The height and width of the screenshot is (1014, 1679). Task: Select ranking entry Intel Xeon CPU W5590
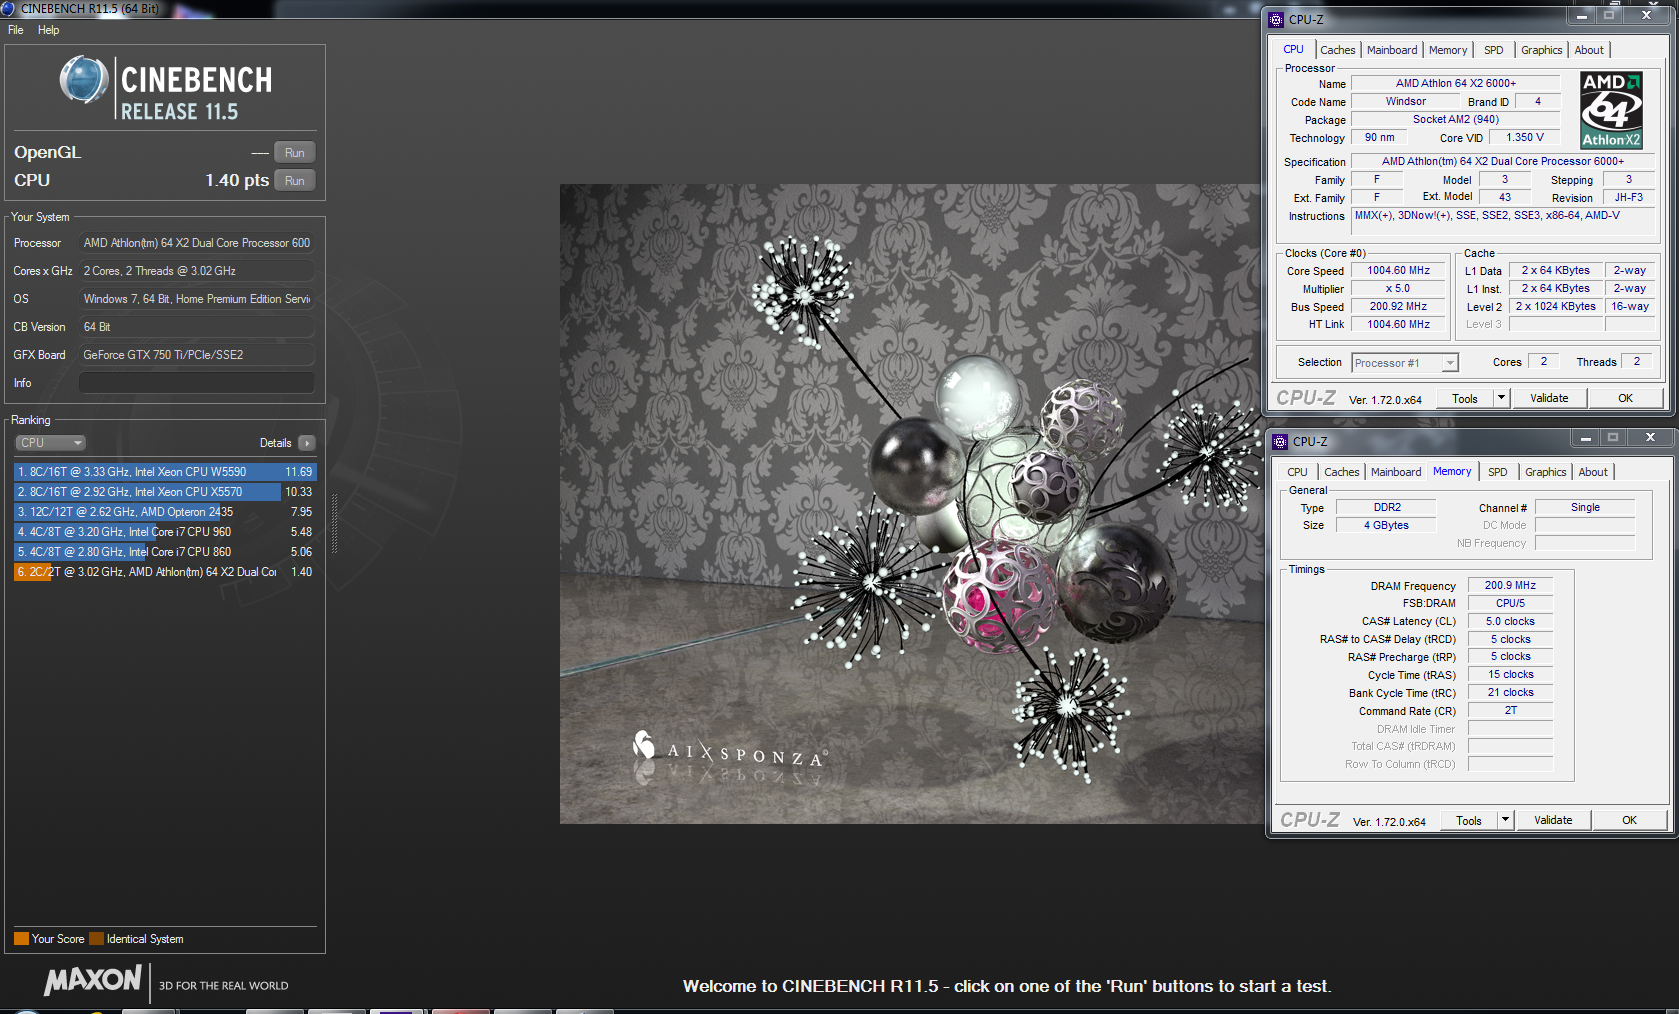[165, 472]
